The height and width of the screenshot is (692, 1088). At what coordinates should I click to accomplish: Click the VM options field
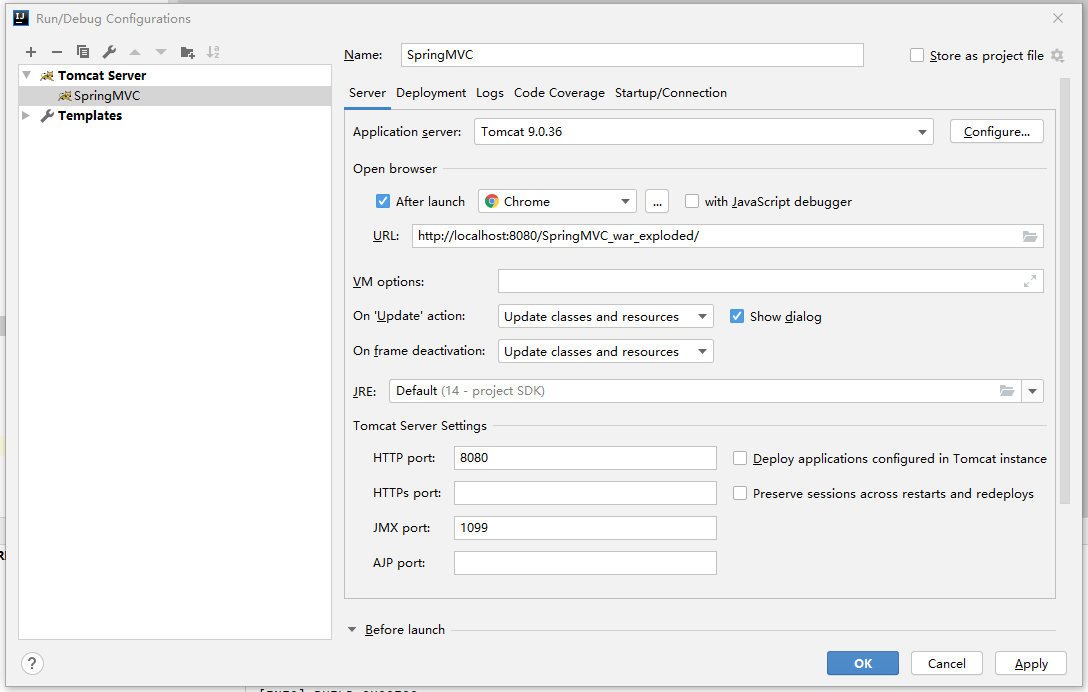point(770,281)
